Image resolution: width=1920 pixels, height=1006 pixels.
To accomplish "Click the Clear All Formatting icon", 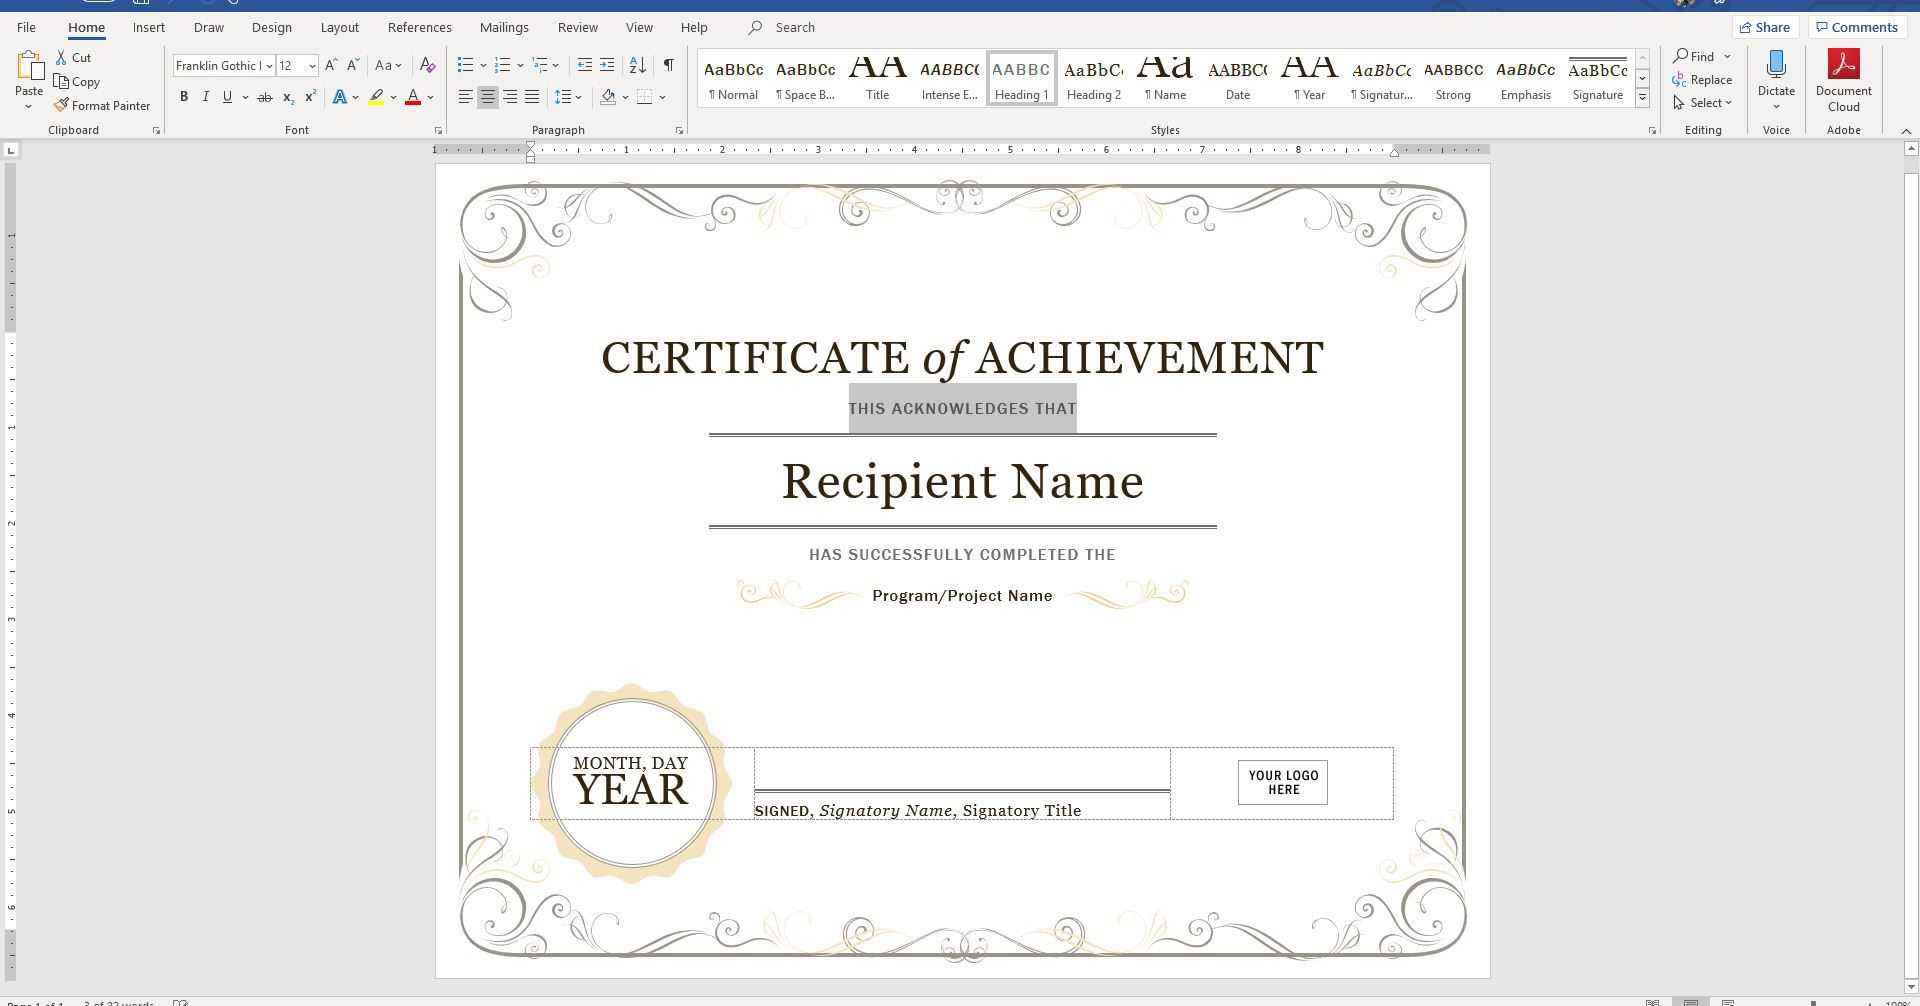I will [427, 65].
